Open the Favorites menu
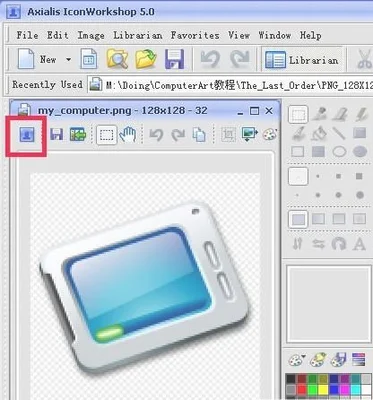Image resolution: width=373 pixels, height=400 pixels. 195,35
